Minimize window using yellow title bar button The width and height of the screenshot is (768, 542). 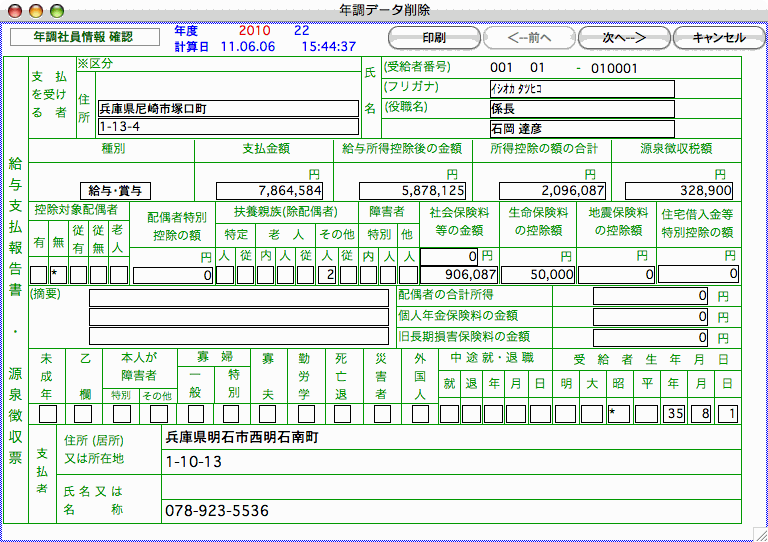pyautogui.click(x=34, y=9)
